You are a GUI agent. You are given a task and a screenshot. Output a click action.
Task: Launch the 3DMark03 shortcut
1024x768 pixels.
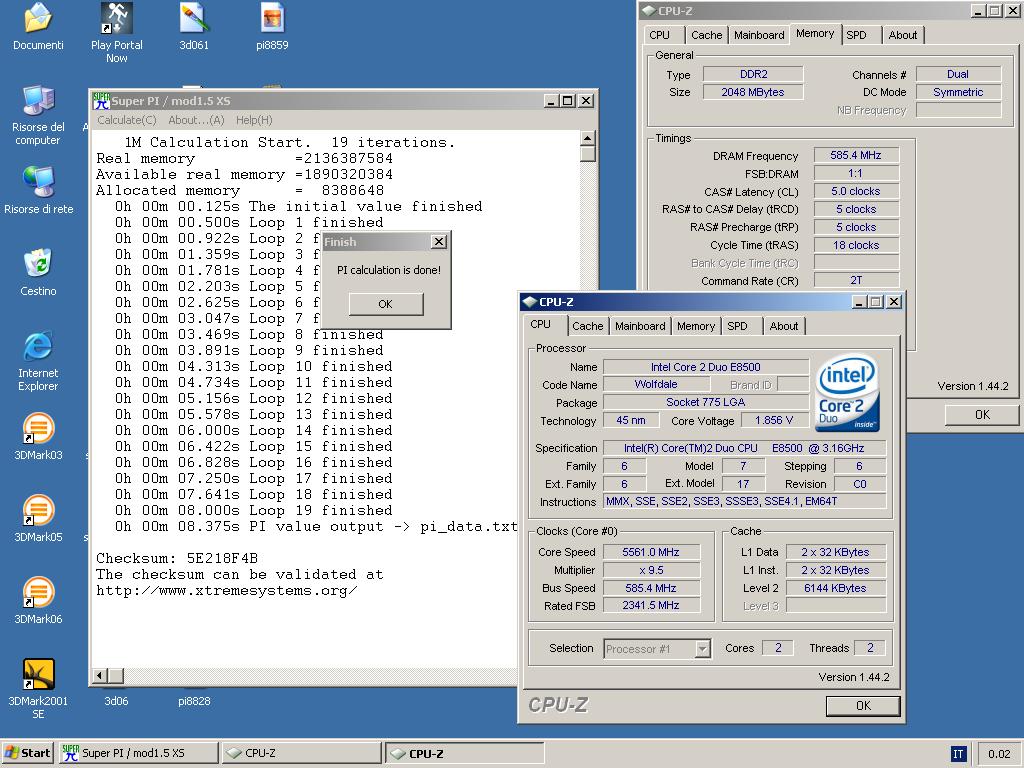[x=38, y=428]
